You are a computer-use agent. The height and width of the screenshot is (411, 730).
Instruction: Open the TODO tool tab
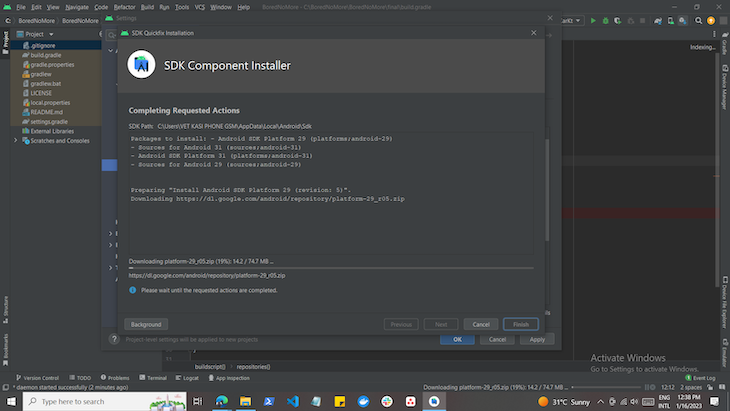(80, 378)
